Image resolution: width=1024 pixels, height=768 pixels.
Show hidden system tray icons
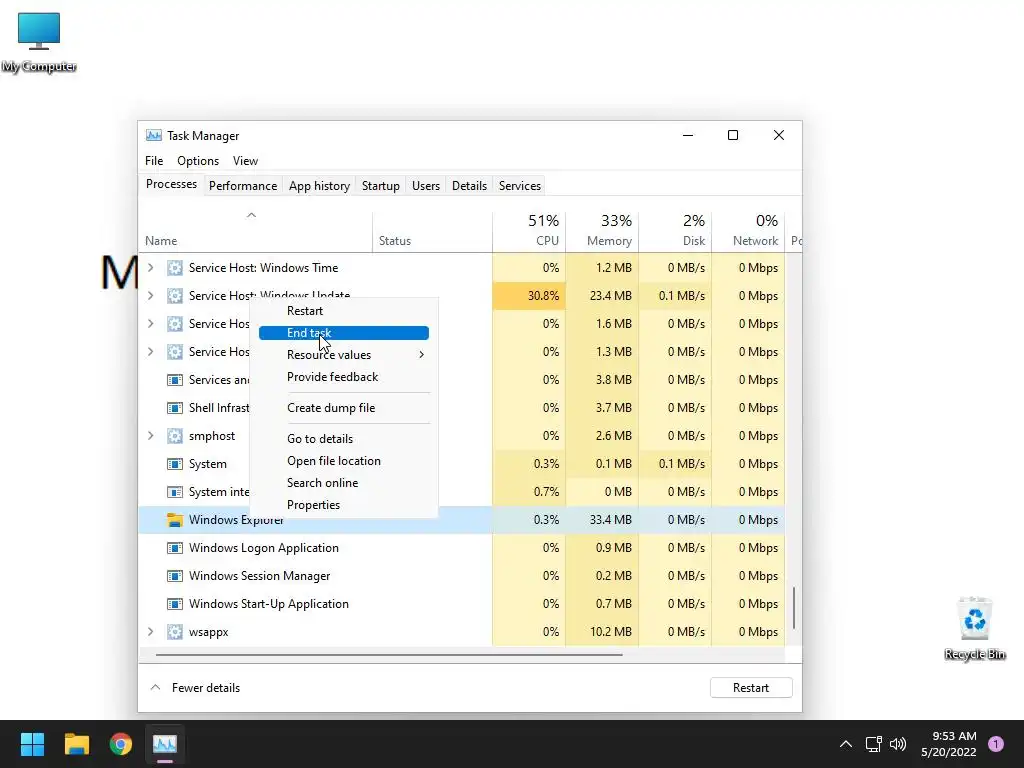click(846, 744)
